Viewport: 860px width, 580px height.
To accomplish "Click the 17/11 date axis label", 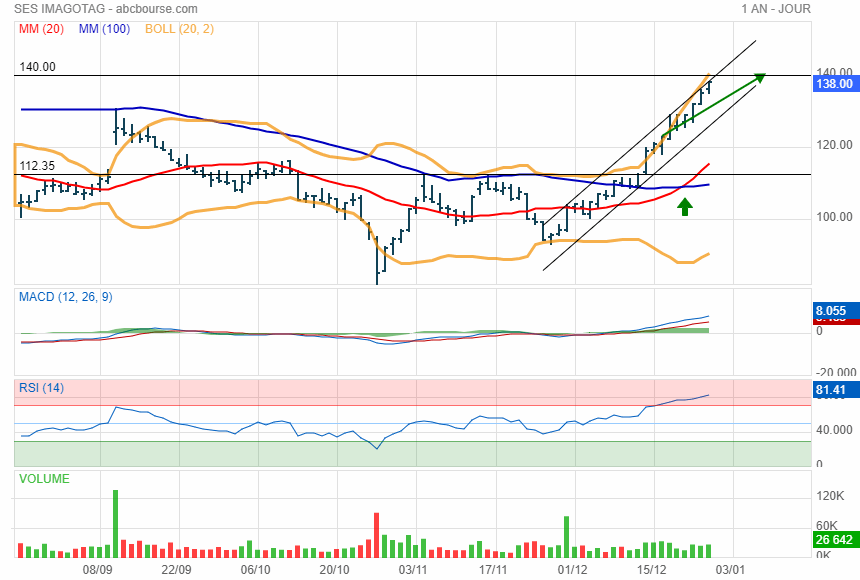I will click(x=493, y=570).
